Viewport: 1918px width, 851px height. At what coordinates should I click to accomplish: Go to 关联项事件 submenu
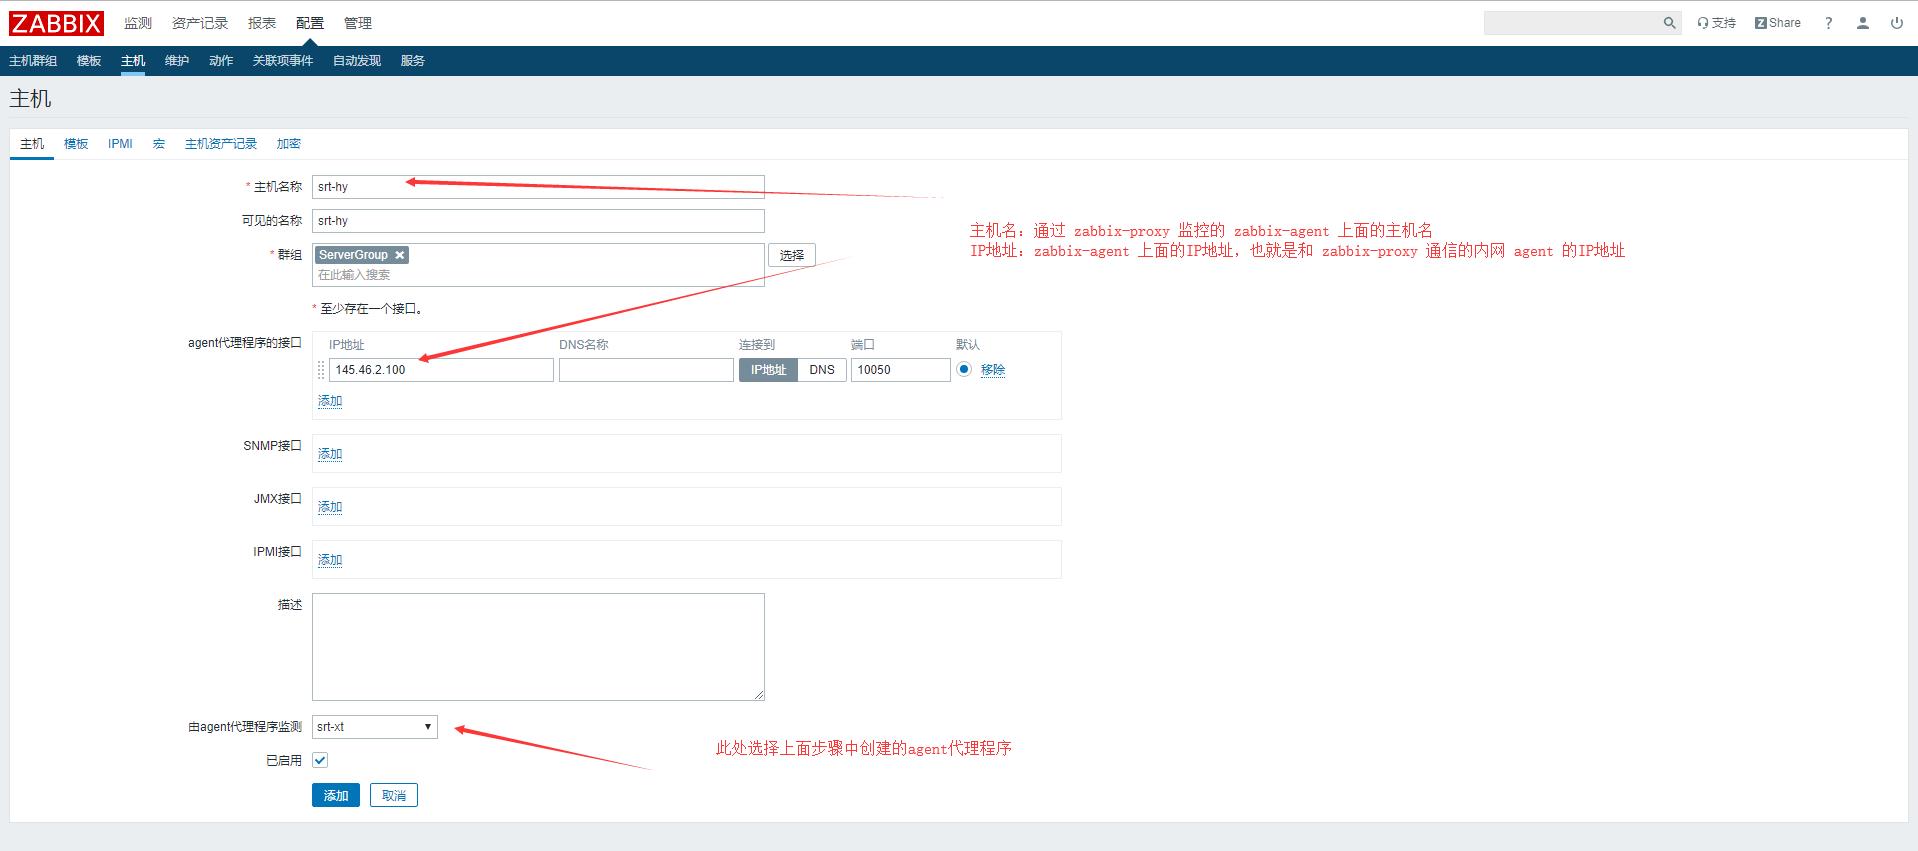tap(283, 61)
